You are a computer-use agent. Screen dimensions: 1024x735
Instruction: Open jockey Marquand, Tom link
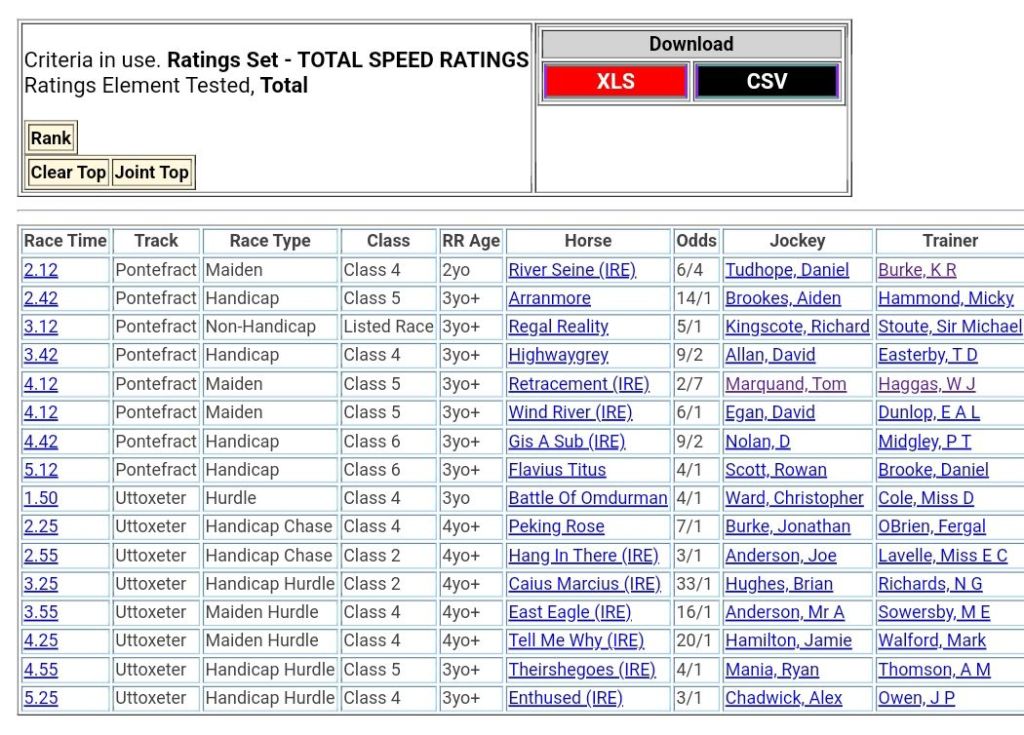point(785,384)
